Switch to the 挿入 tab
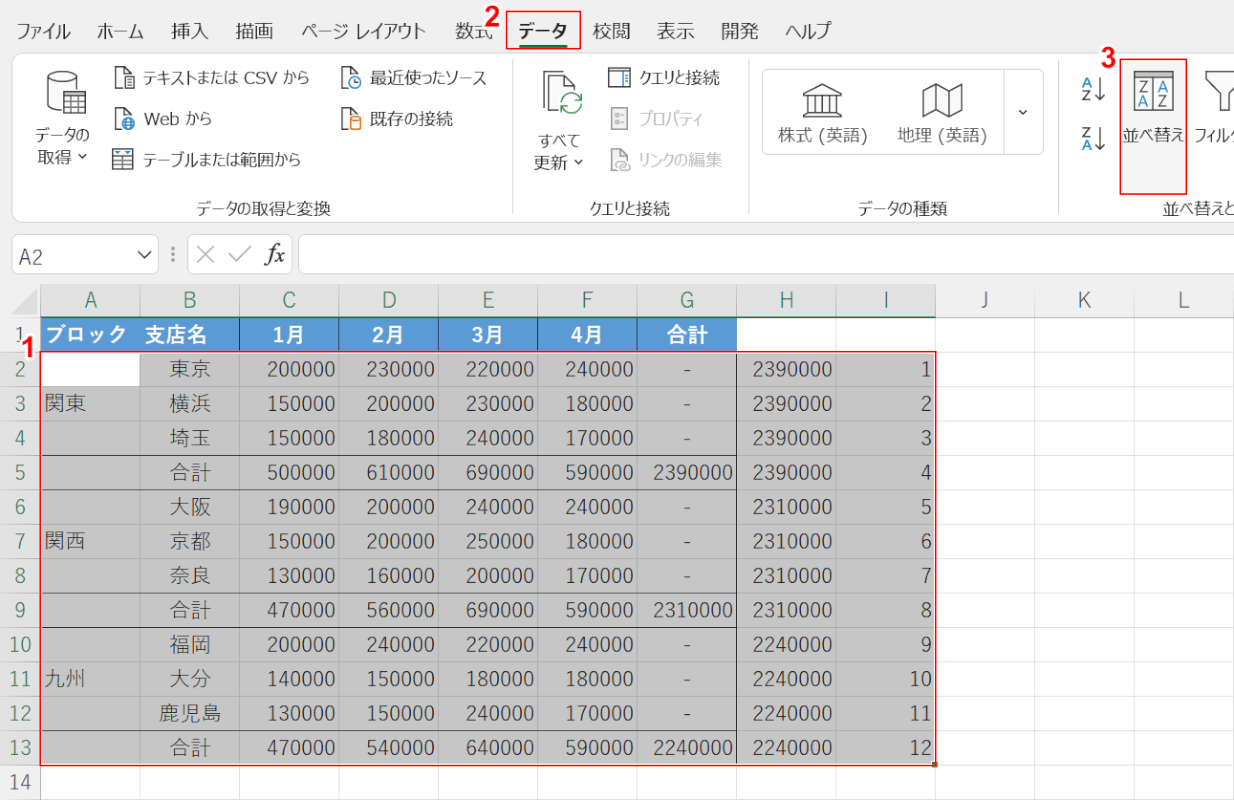 [189, 31]
